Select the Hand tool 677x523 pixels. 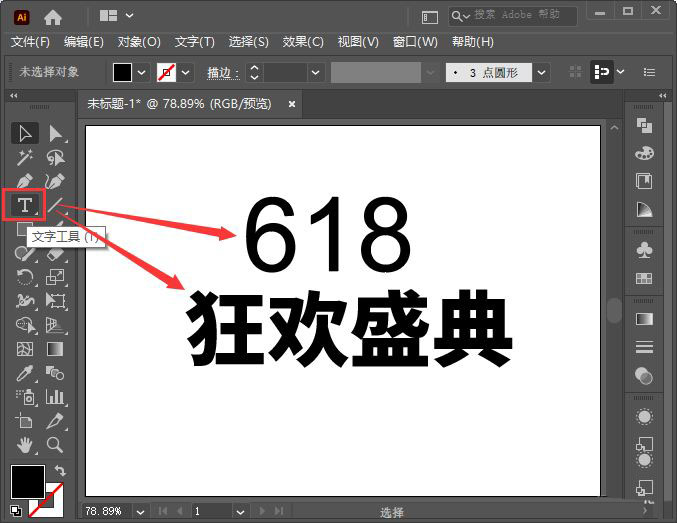(25, 445)
